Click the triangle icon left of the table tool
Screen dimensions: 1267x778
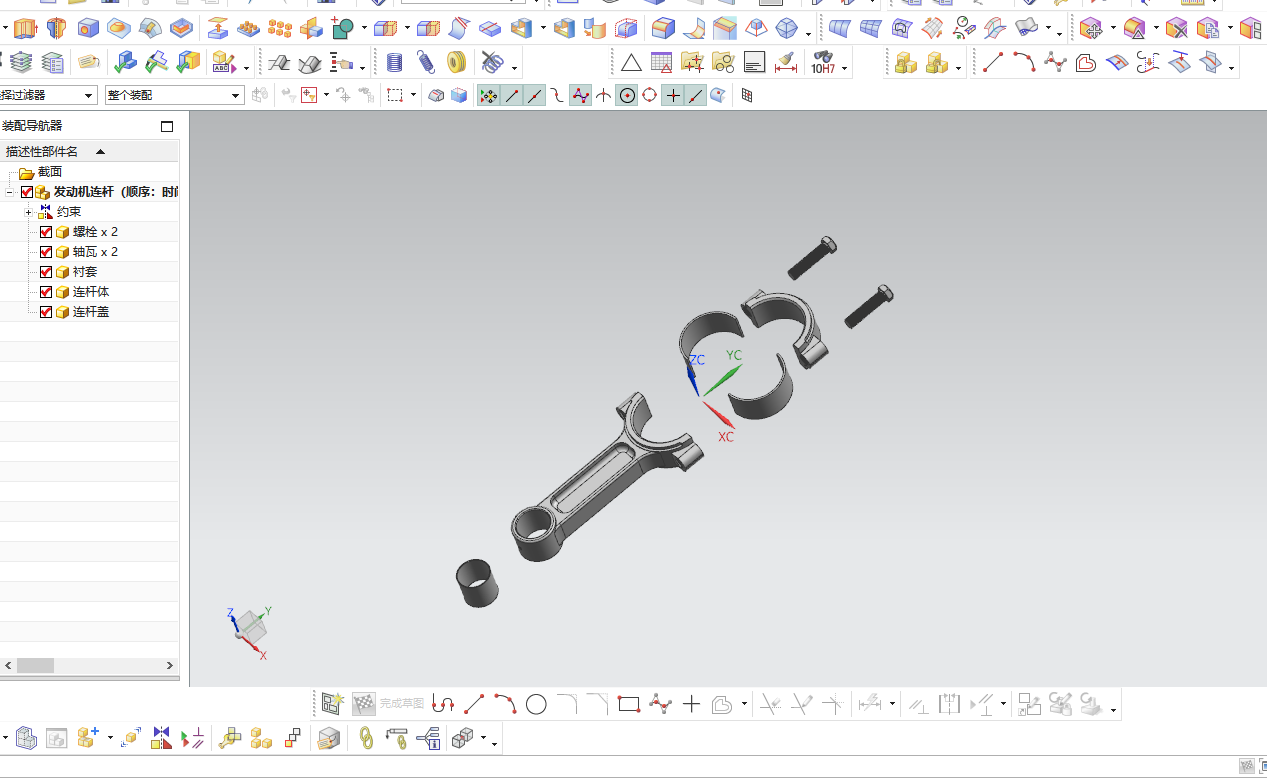(631, 63)
